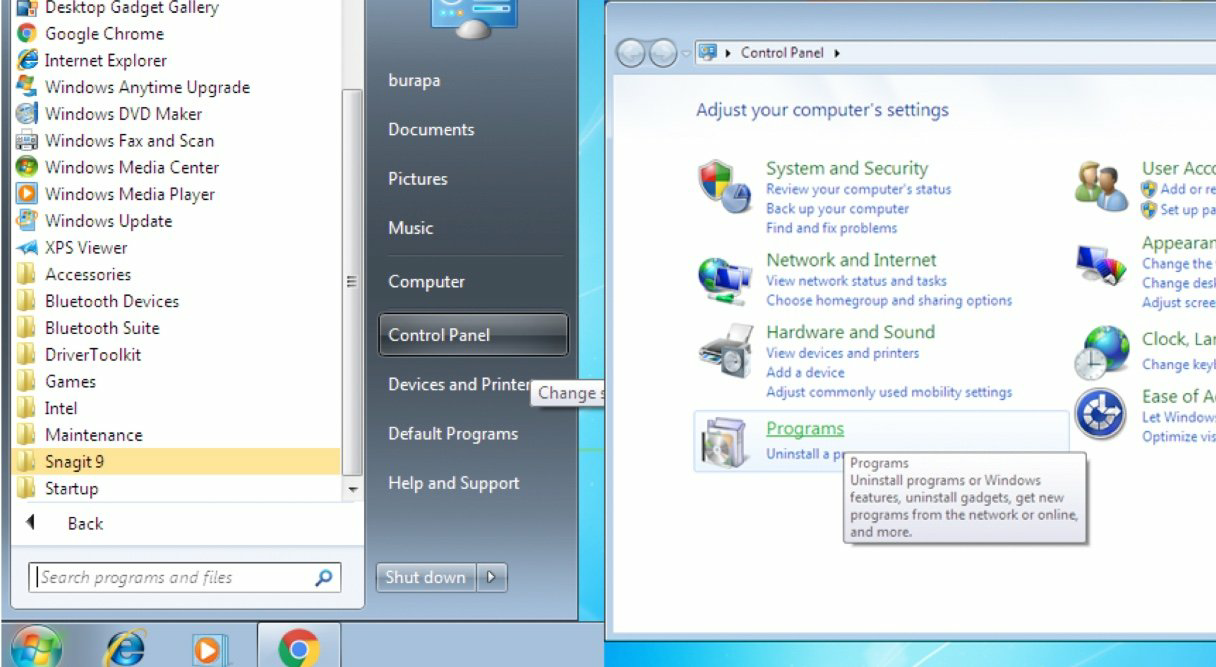Open Devices and Printers from Start menu
The height and width of the screenshot is (667, 1216).
459,384
